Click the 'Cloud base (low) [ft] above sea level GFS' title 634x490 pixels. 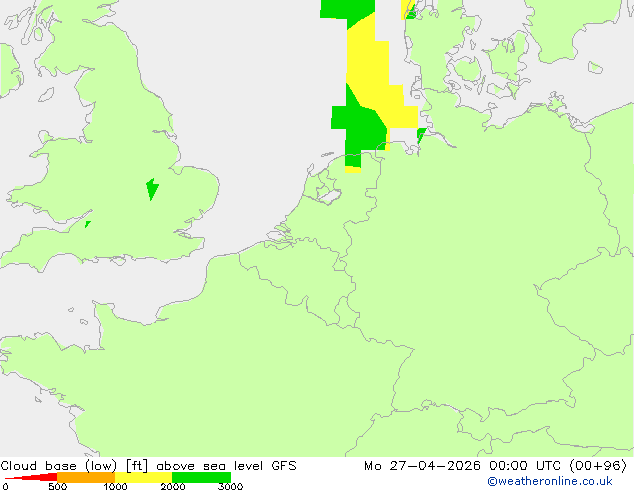coord(148,466)
